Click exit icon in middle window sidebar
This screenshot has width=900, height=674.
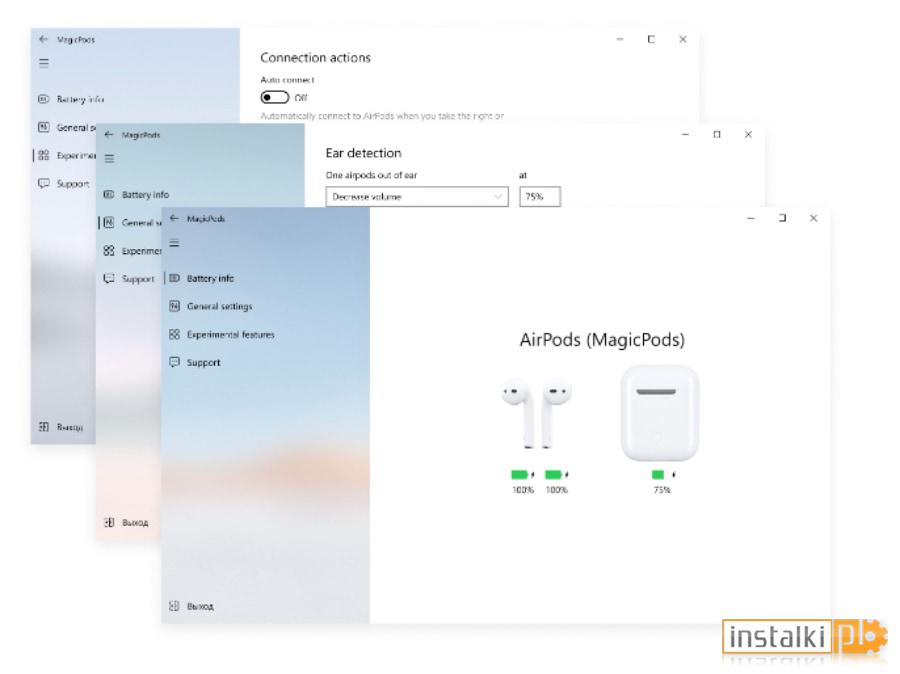pos(109,522)
